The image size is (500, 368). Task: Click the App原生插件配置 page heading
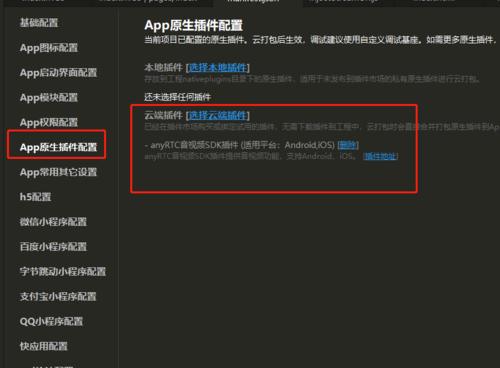pyautogui.click(x=194, y=25)
